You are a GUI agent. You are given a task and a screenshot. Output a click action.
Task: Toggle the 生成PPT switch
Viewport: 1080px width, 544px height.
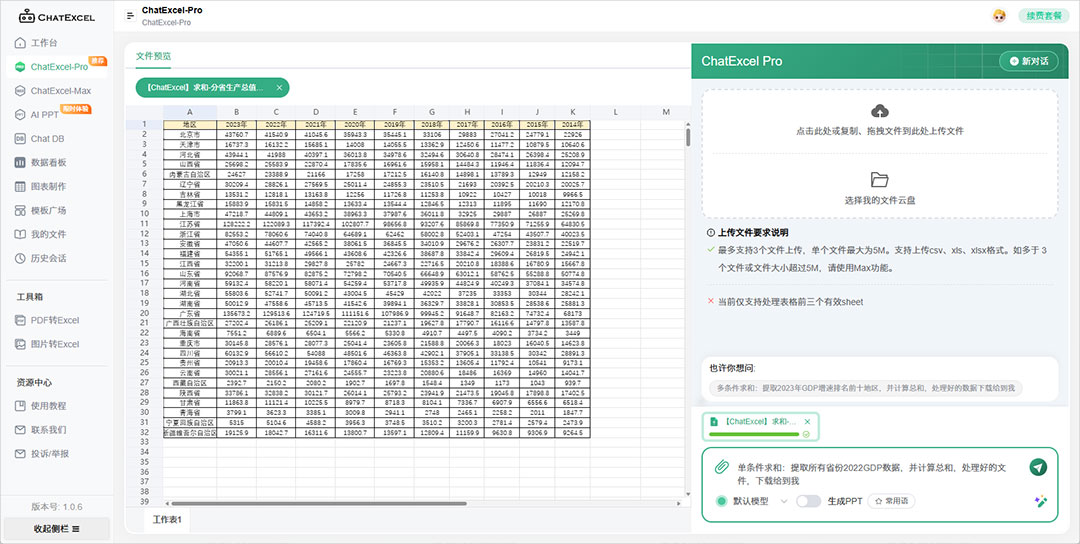coord(808,501)
